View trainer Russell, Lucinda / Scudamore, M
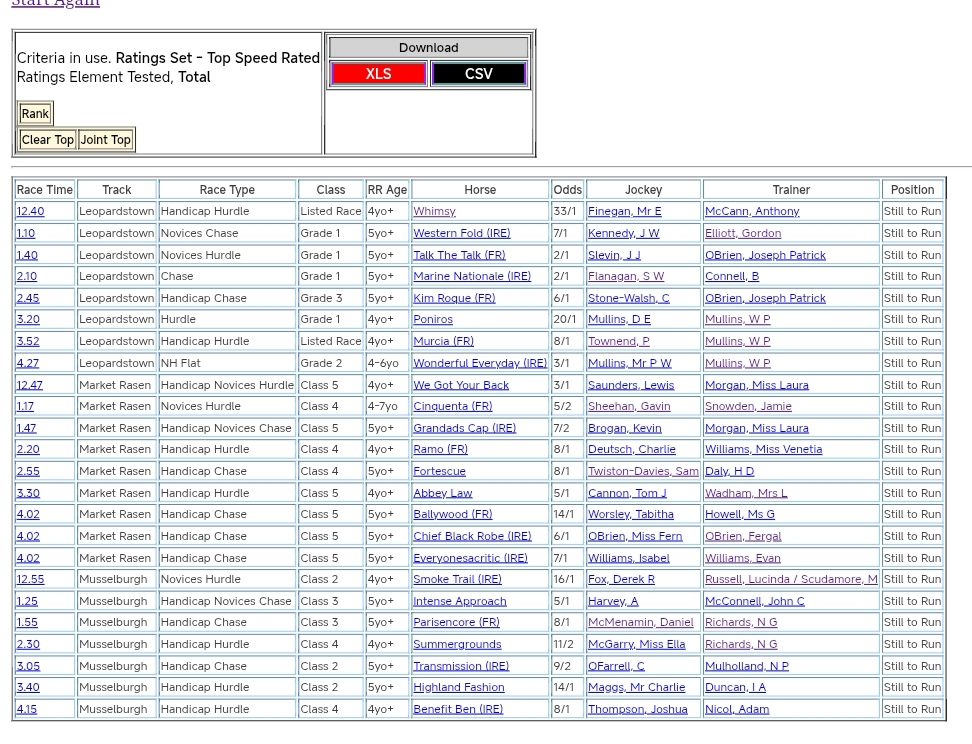The height and width of the screenshot is (744, 972). click(790, 579)
